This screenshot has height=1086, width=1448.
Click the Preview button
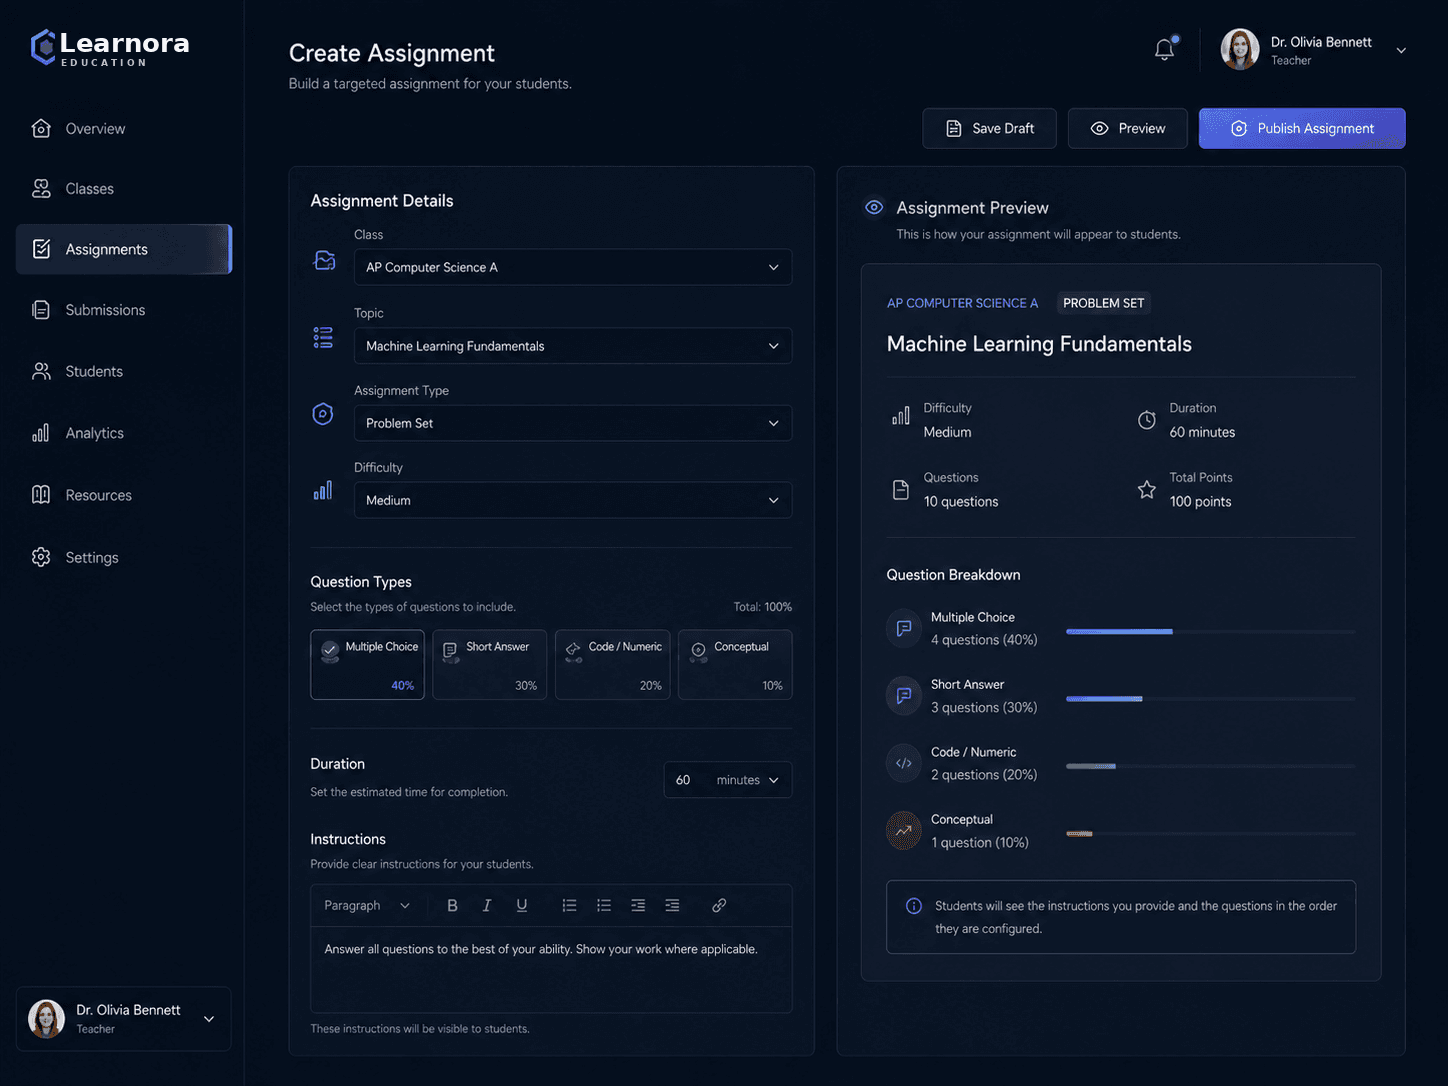1128,128
